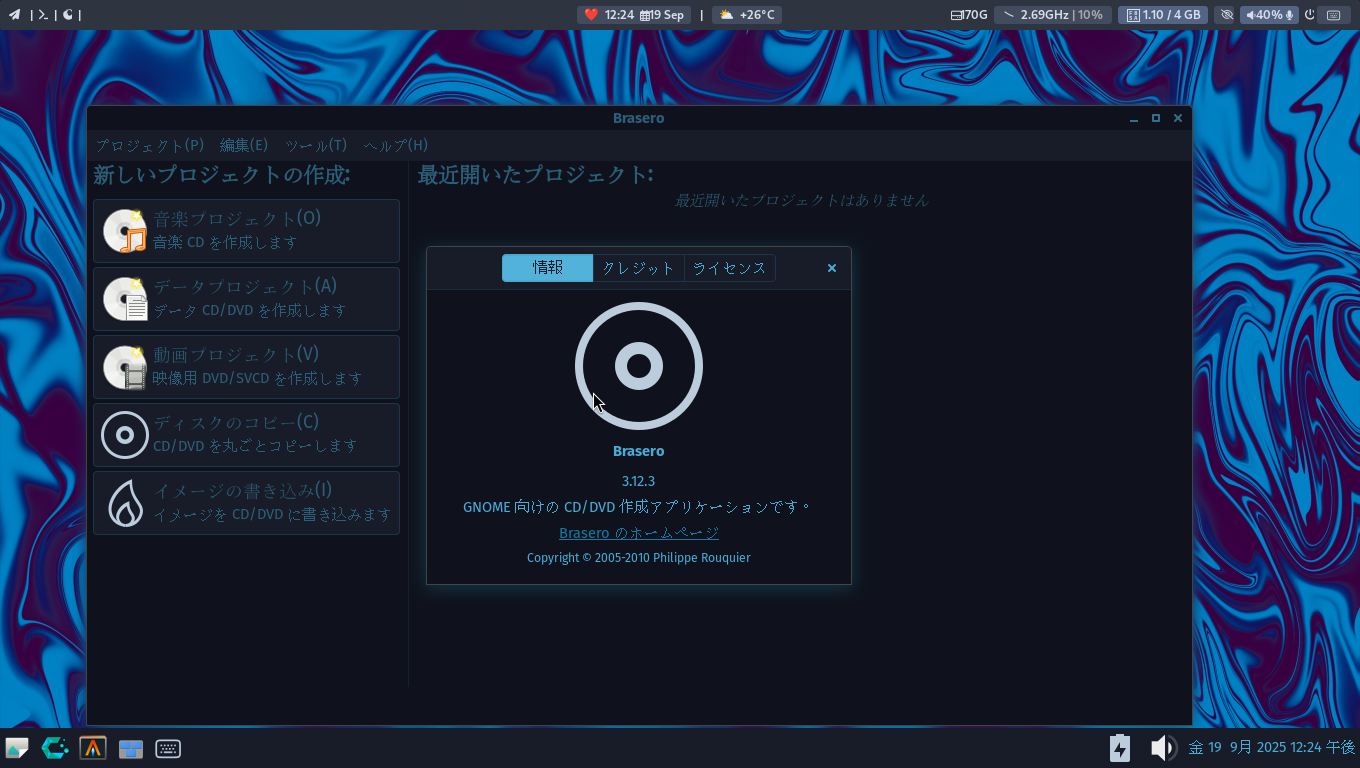Click the battery charging icon in taskbar
This screenshot has width=1360, height=768.
click(1120, 748)
